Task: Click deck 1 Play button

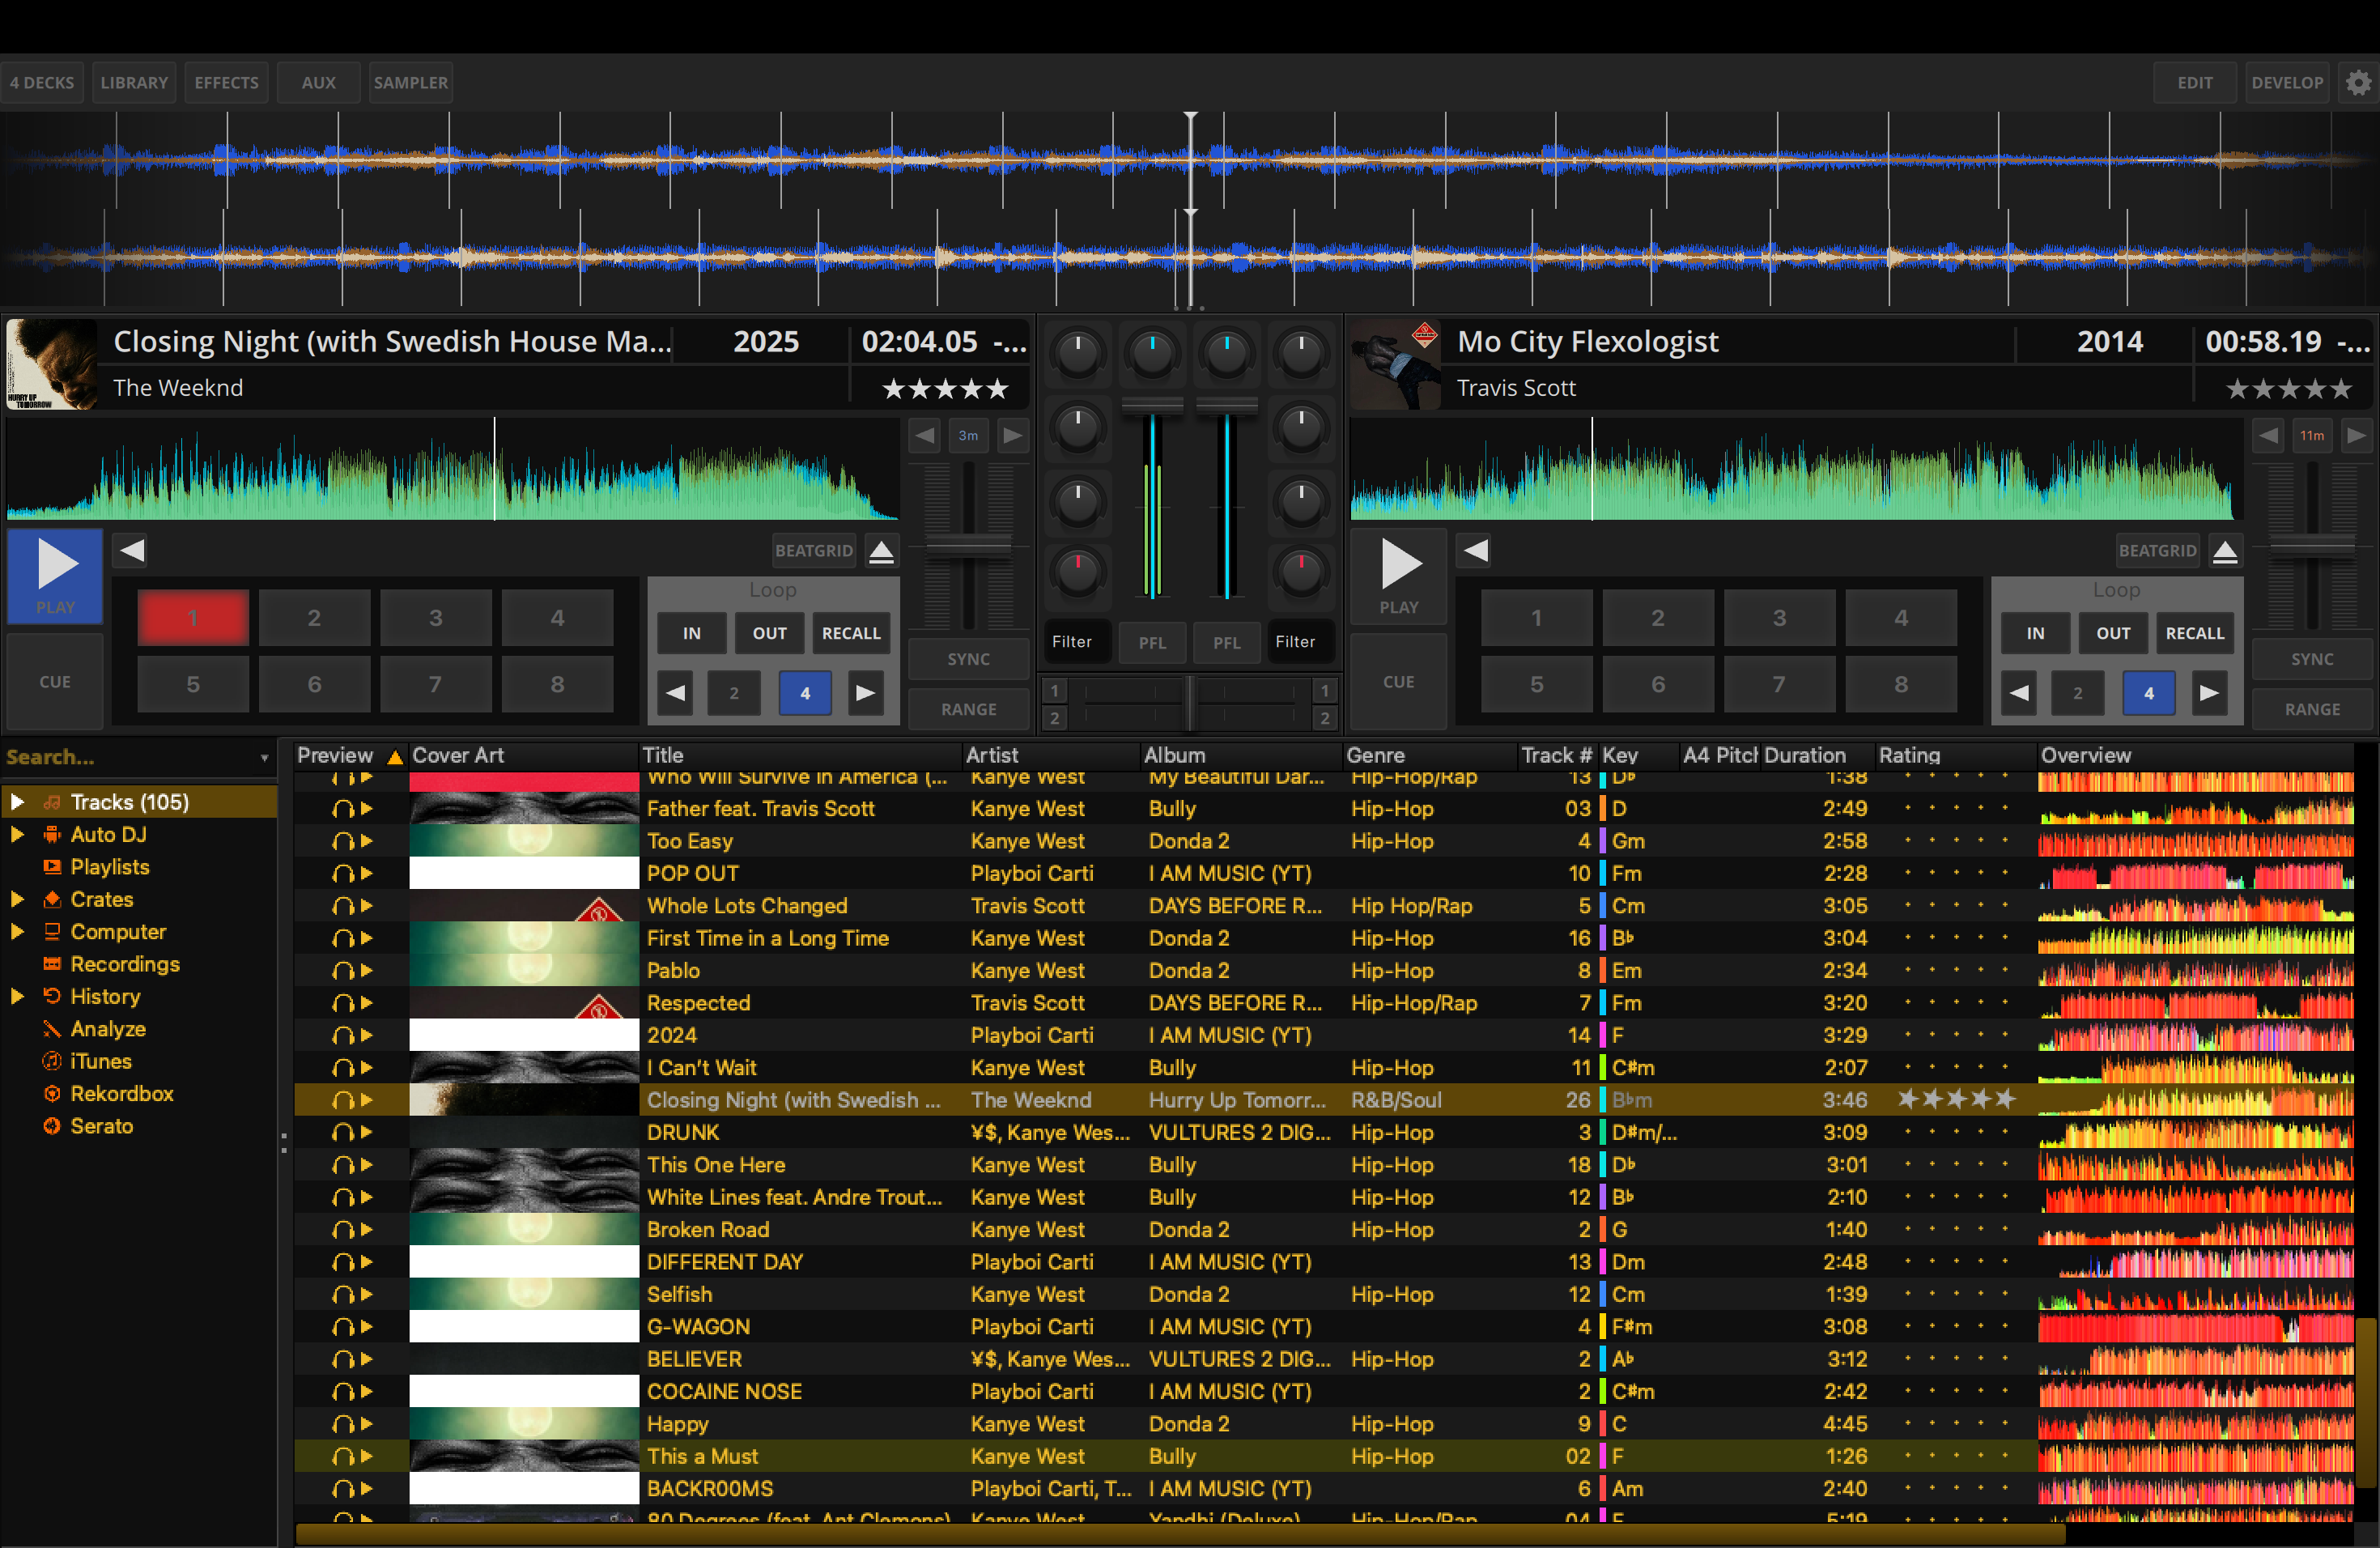Action: click(55, 576)
